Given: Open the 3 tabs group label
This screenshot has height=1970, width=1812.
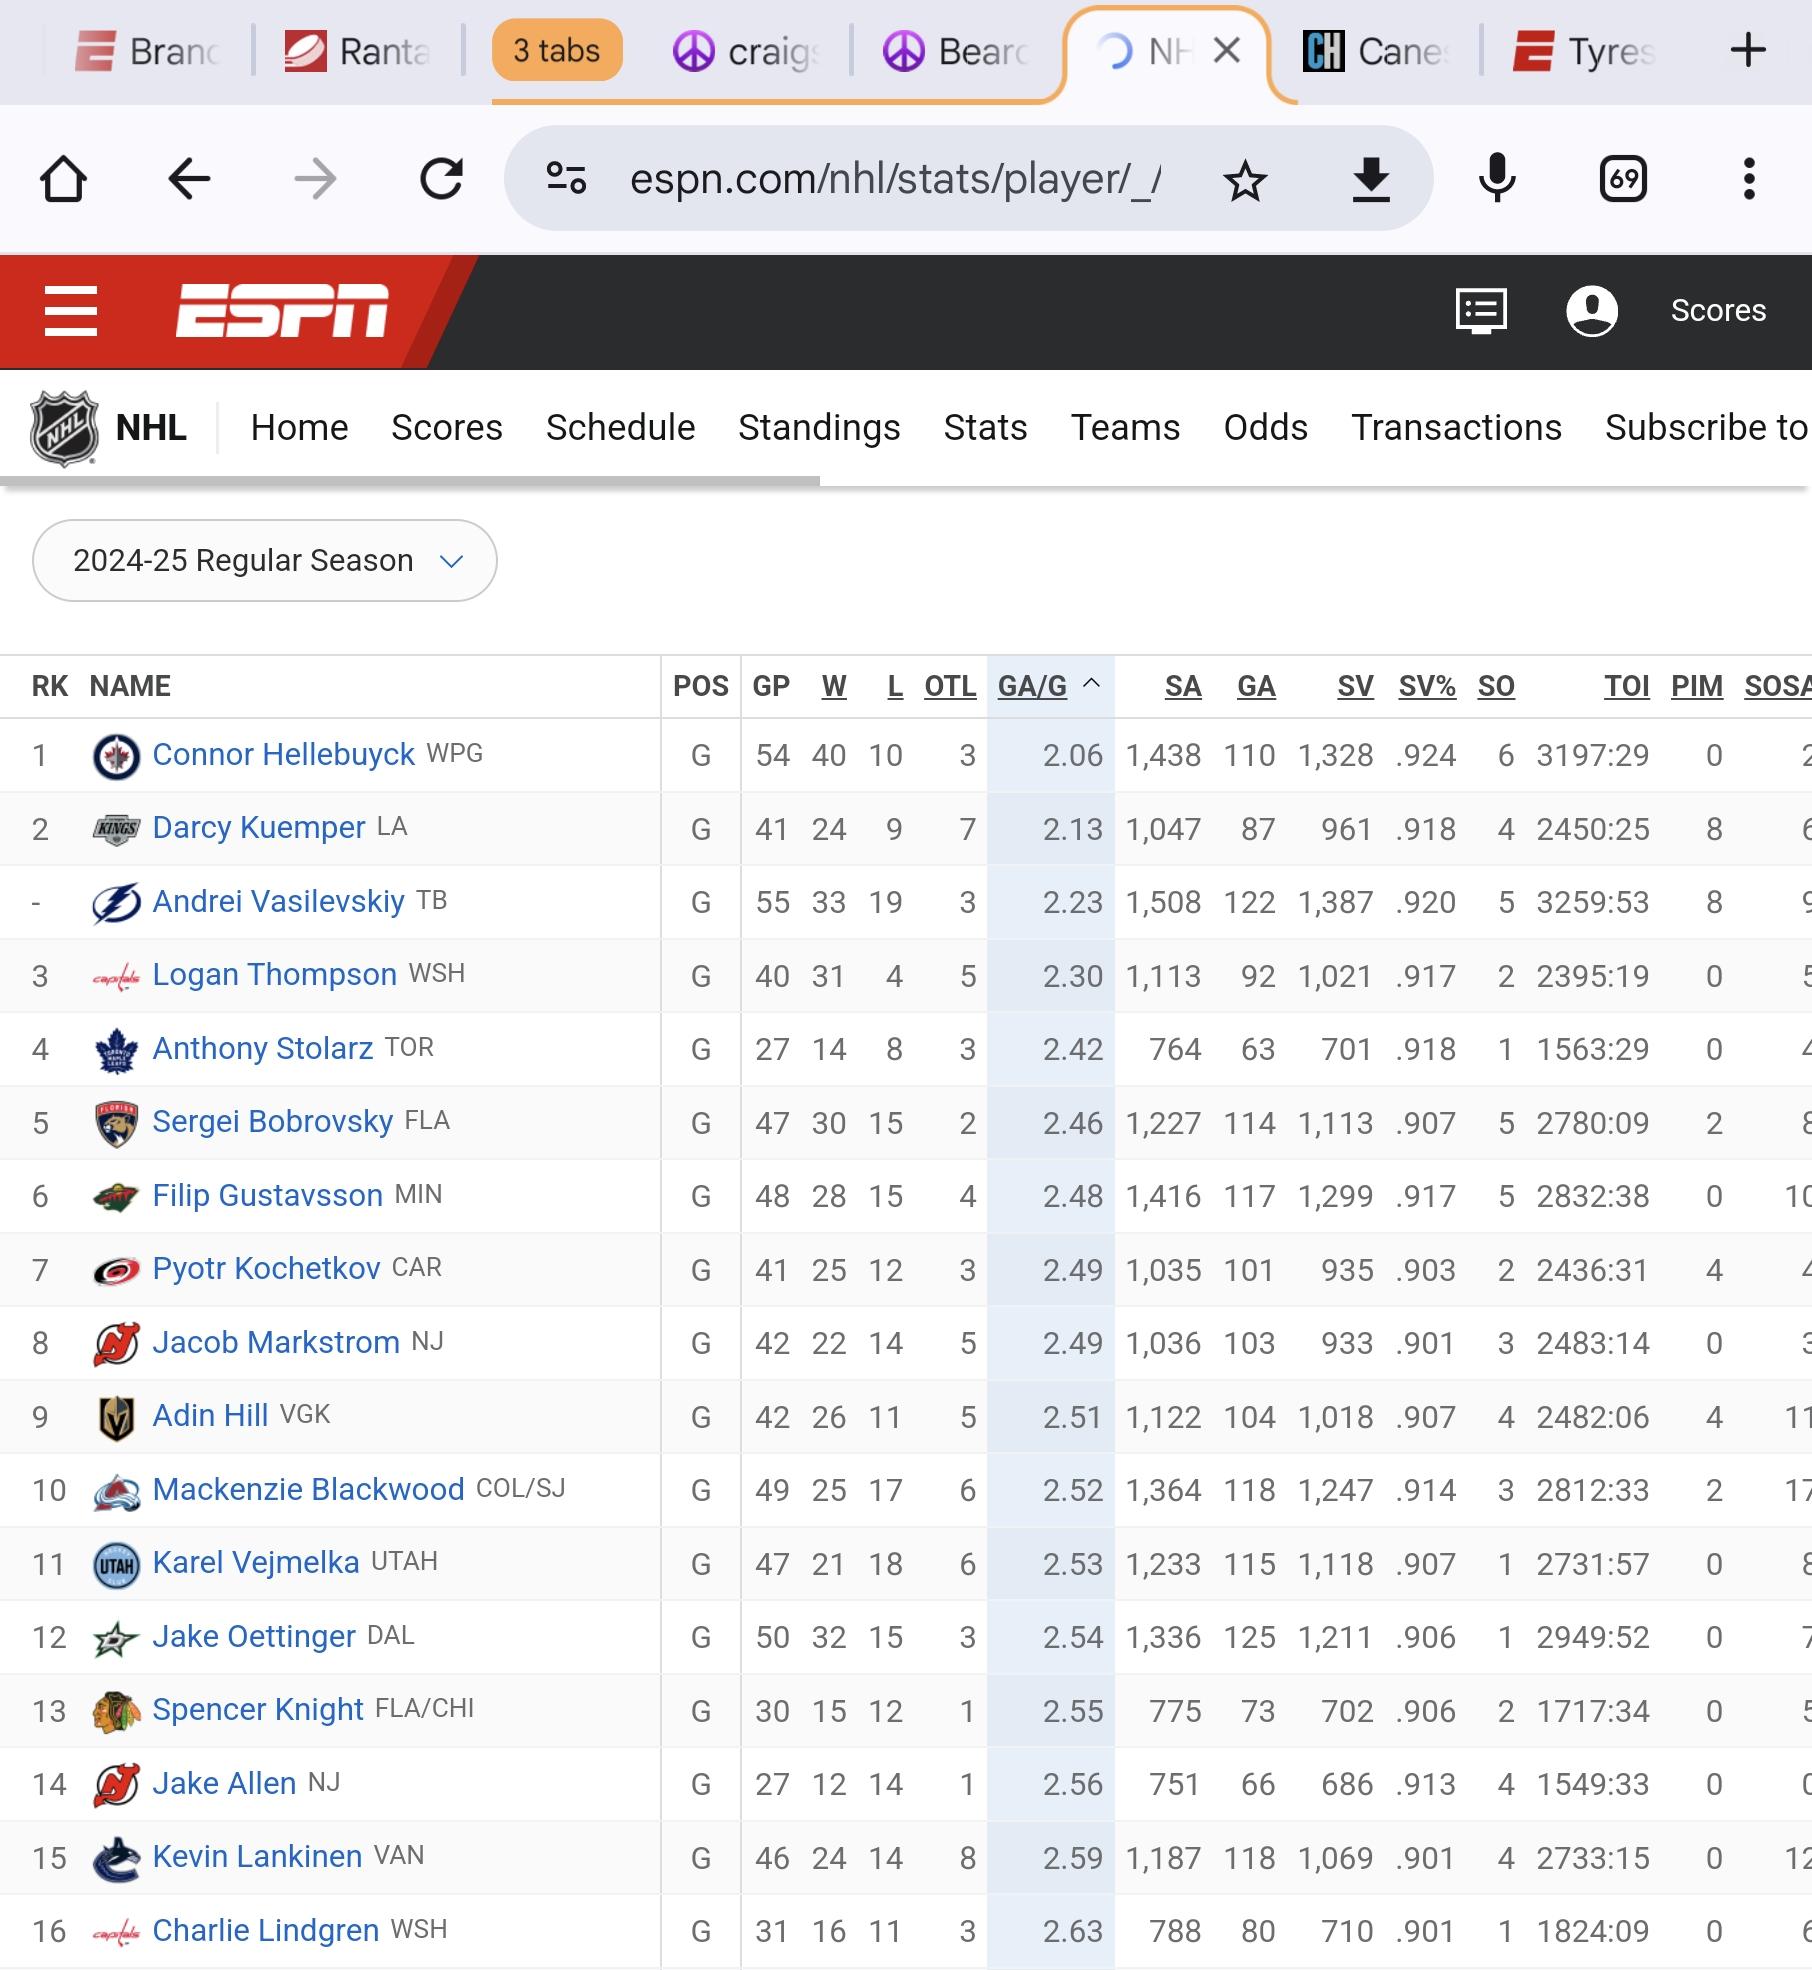Looking at the screenshot, I should click(x=557, y=50).
